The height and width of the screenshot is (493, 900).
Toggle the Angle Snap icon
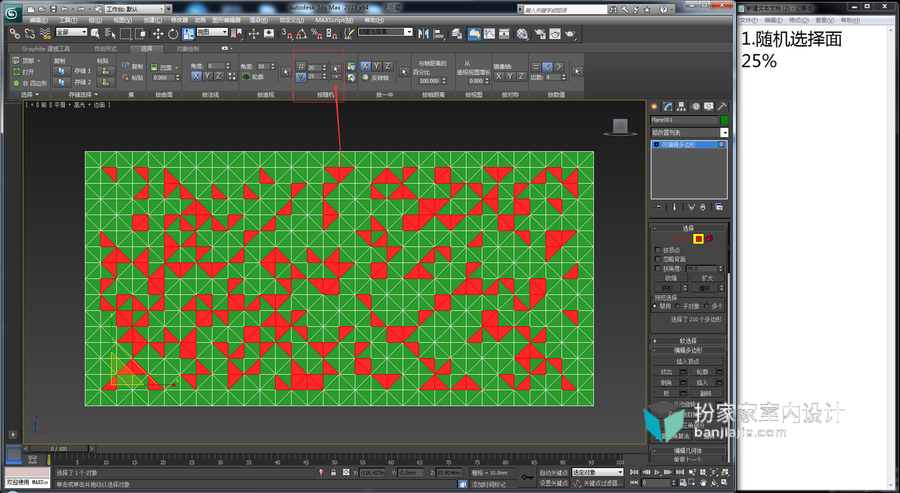(302, 33)
